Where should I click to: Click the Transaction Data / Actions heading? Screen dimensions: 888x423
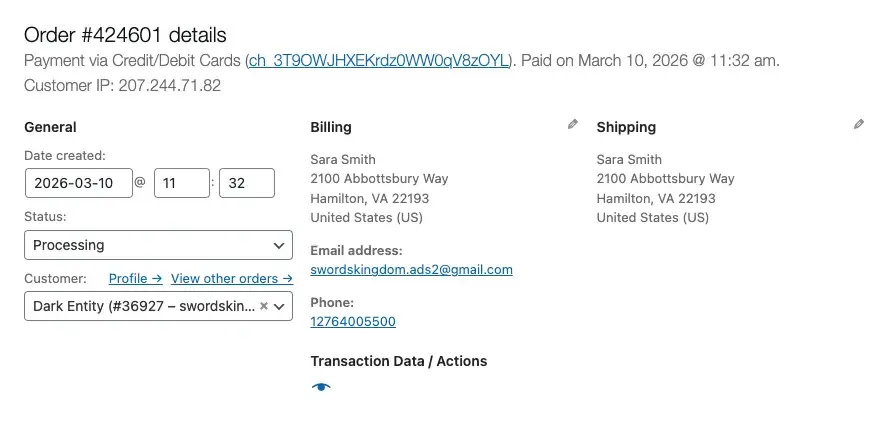(x=399, y=361)
